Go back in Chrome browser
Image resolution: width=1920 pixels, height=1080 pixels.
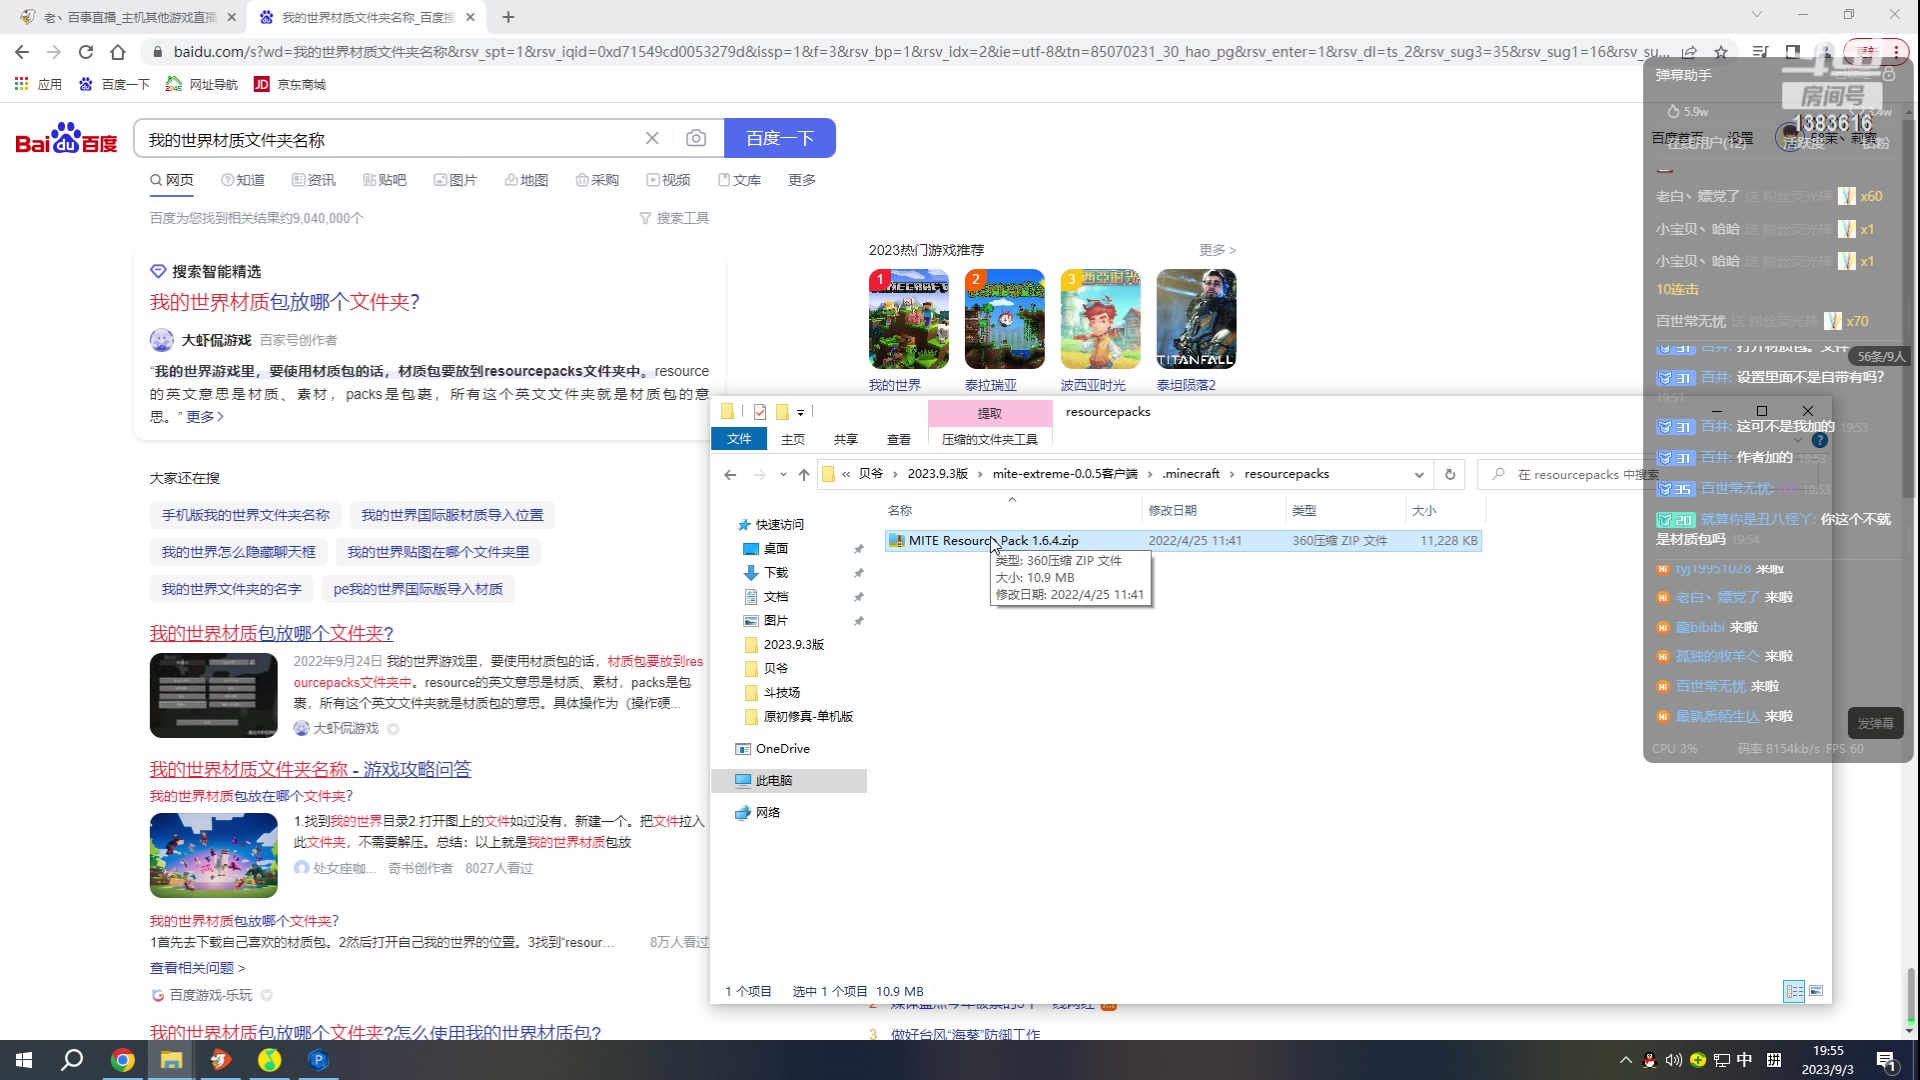tap(22, 52)
